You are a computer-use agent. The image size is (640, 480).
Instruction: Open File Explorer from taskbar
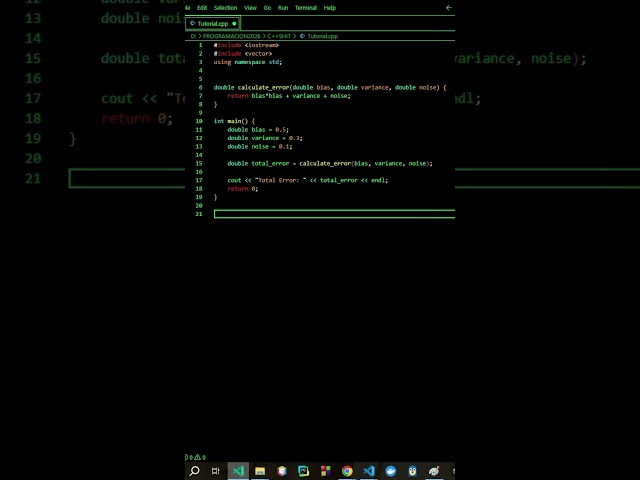pyautogui.click(x=260, y=471)
